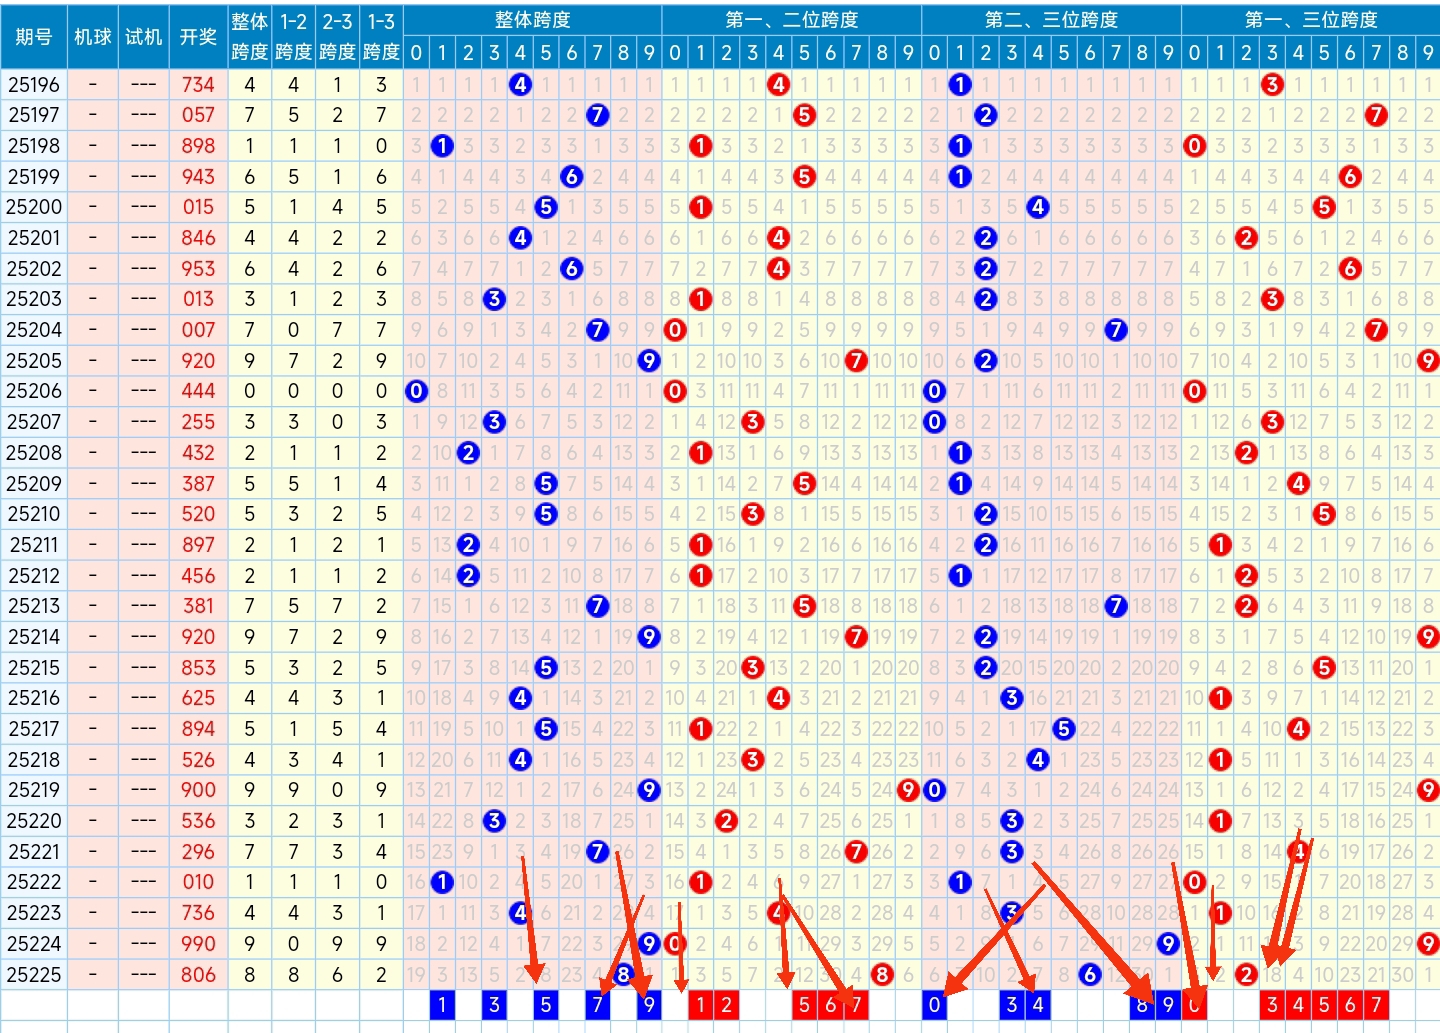Click winning number 806

[198, 975]
